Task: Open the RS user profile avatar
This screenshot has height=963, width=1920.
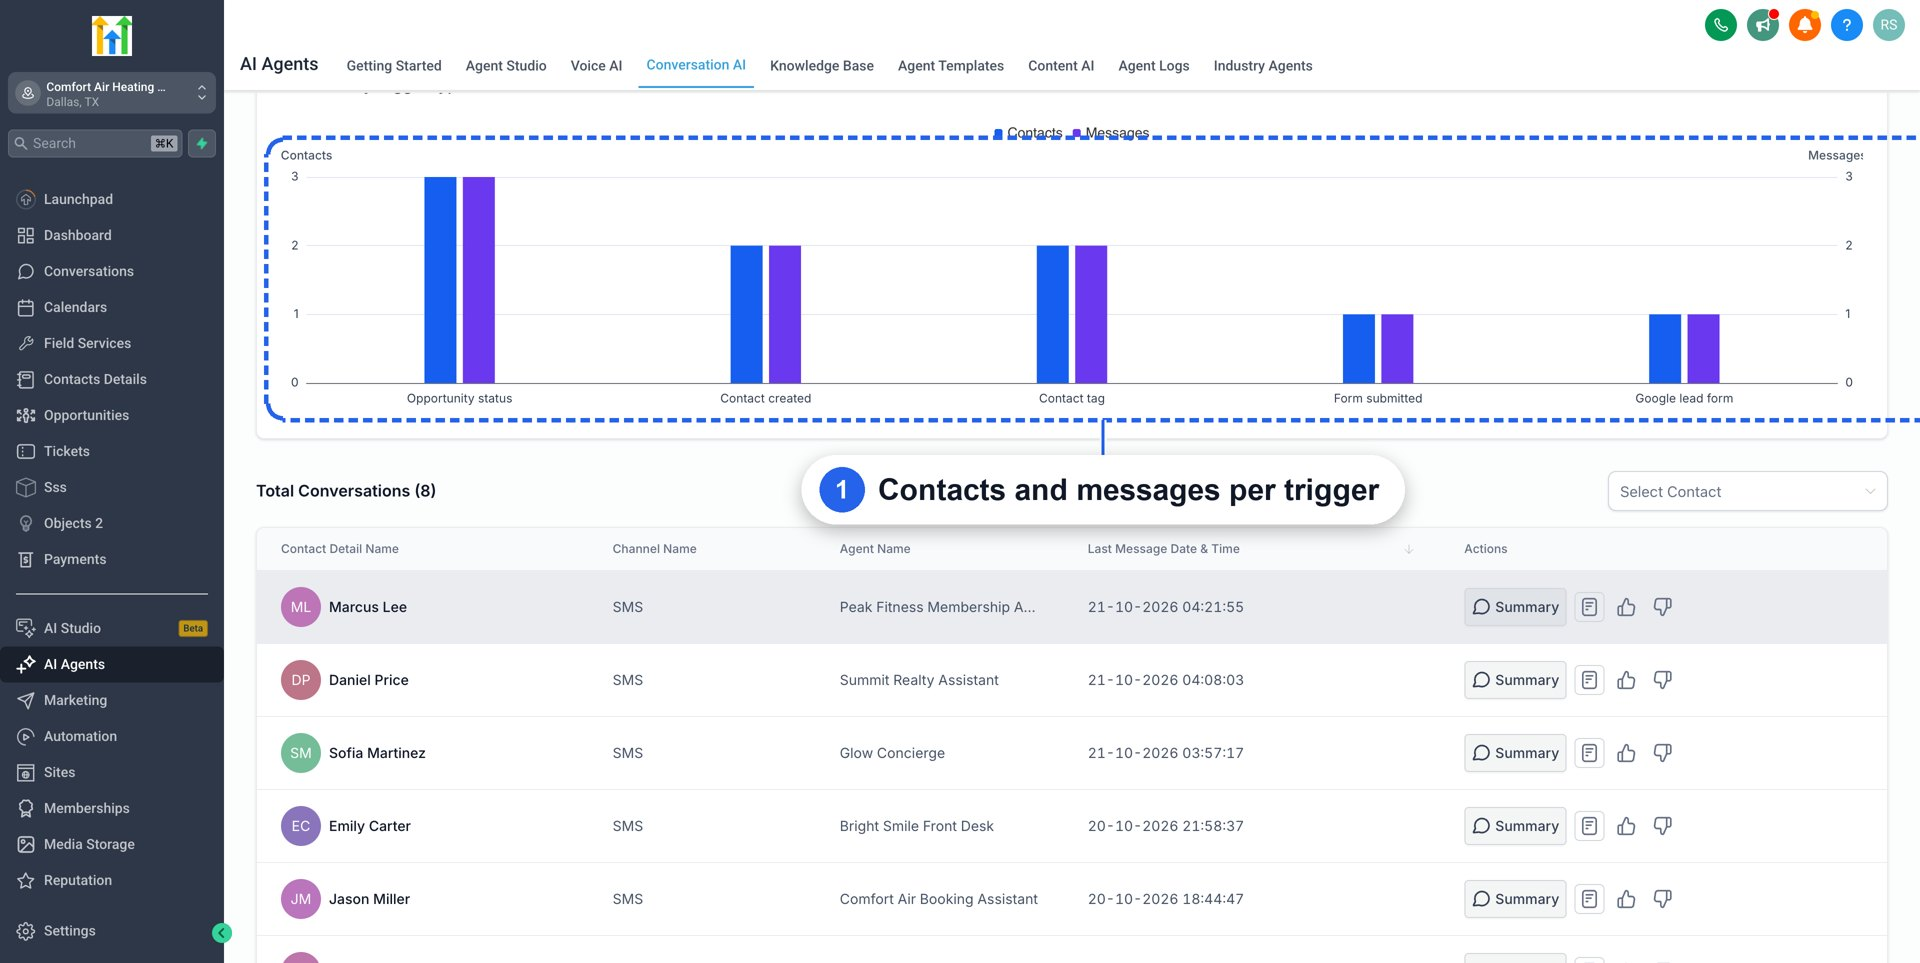Action: coord(1888,25)
